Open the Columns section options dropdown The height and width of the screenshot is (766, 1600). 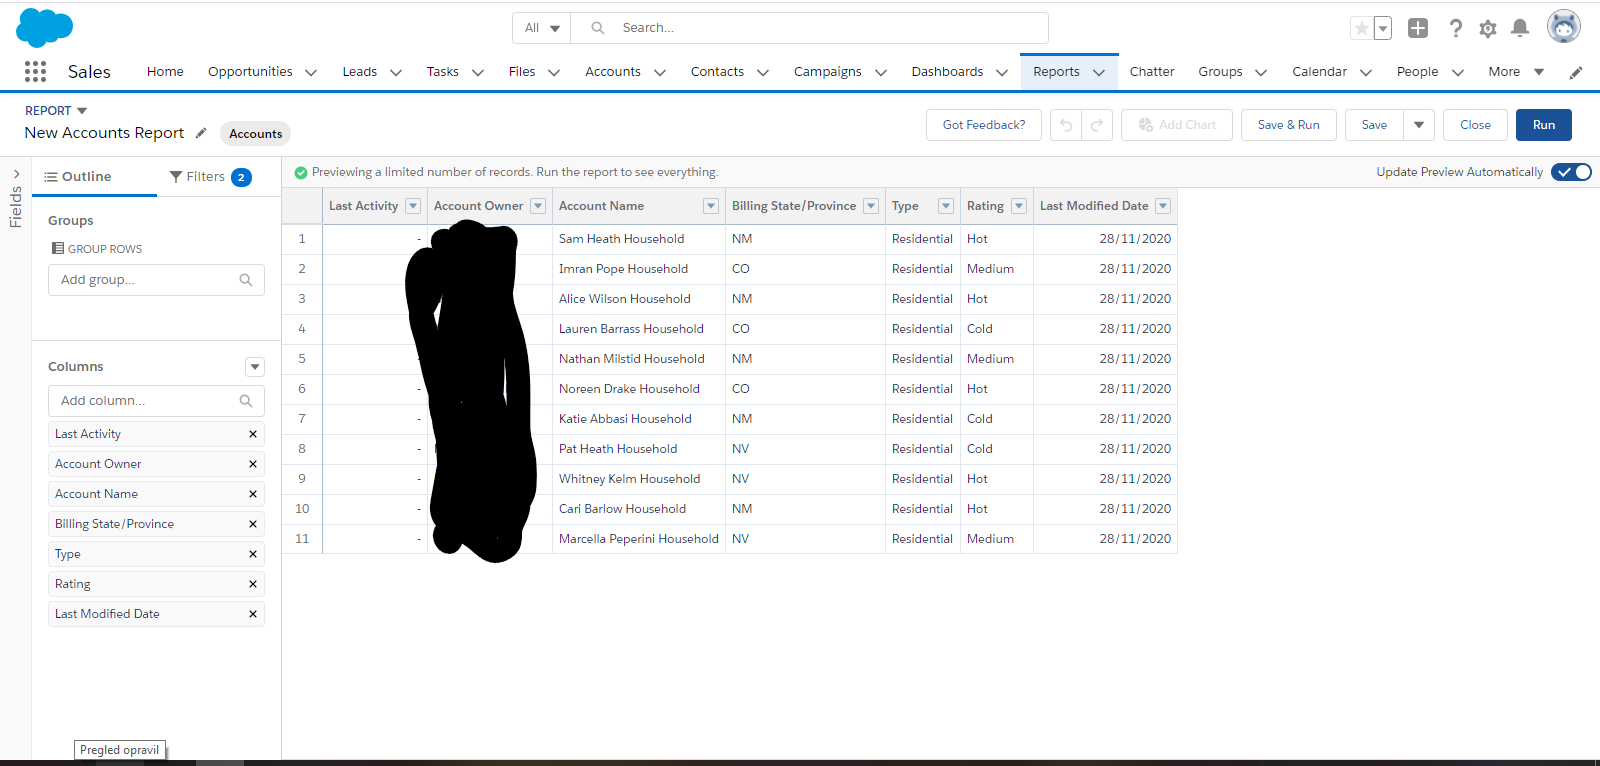tap(255, 367)
